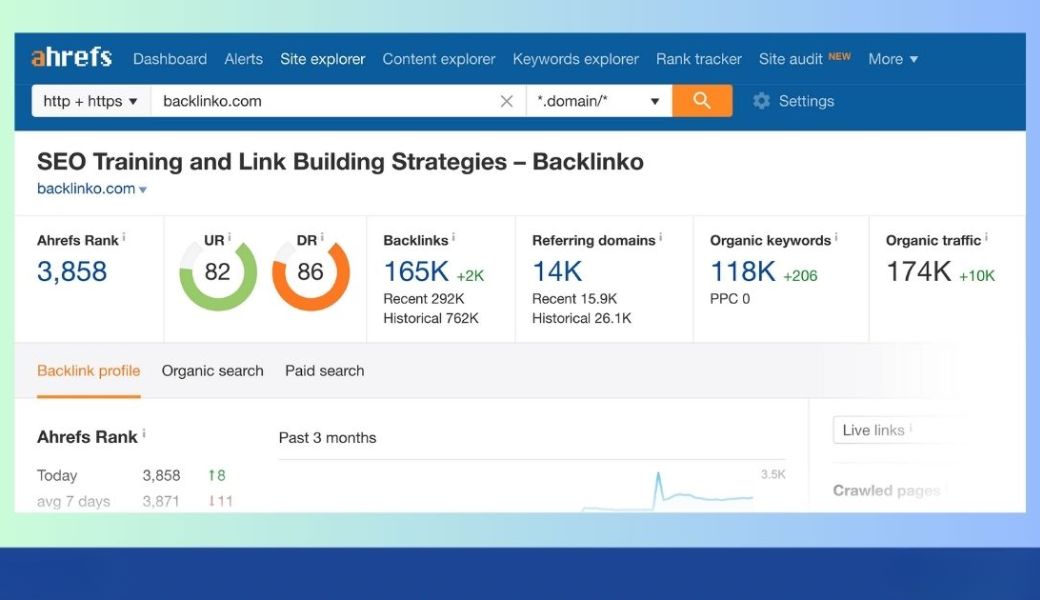Open Keywords explorer

point(576,59)
